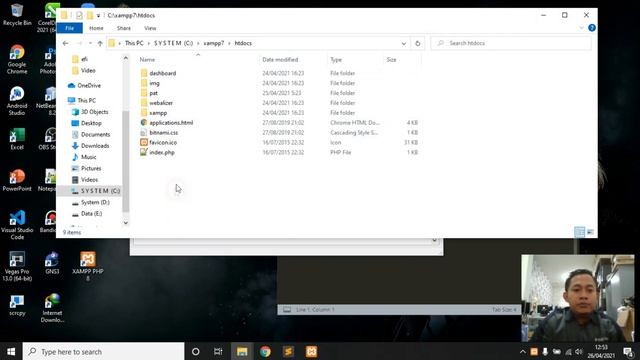Select System (D:) drive in navigation pane

95,202
